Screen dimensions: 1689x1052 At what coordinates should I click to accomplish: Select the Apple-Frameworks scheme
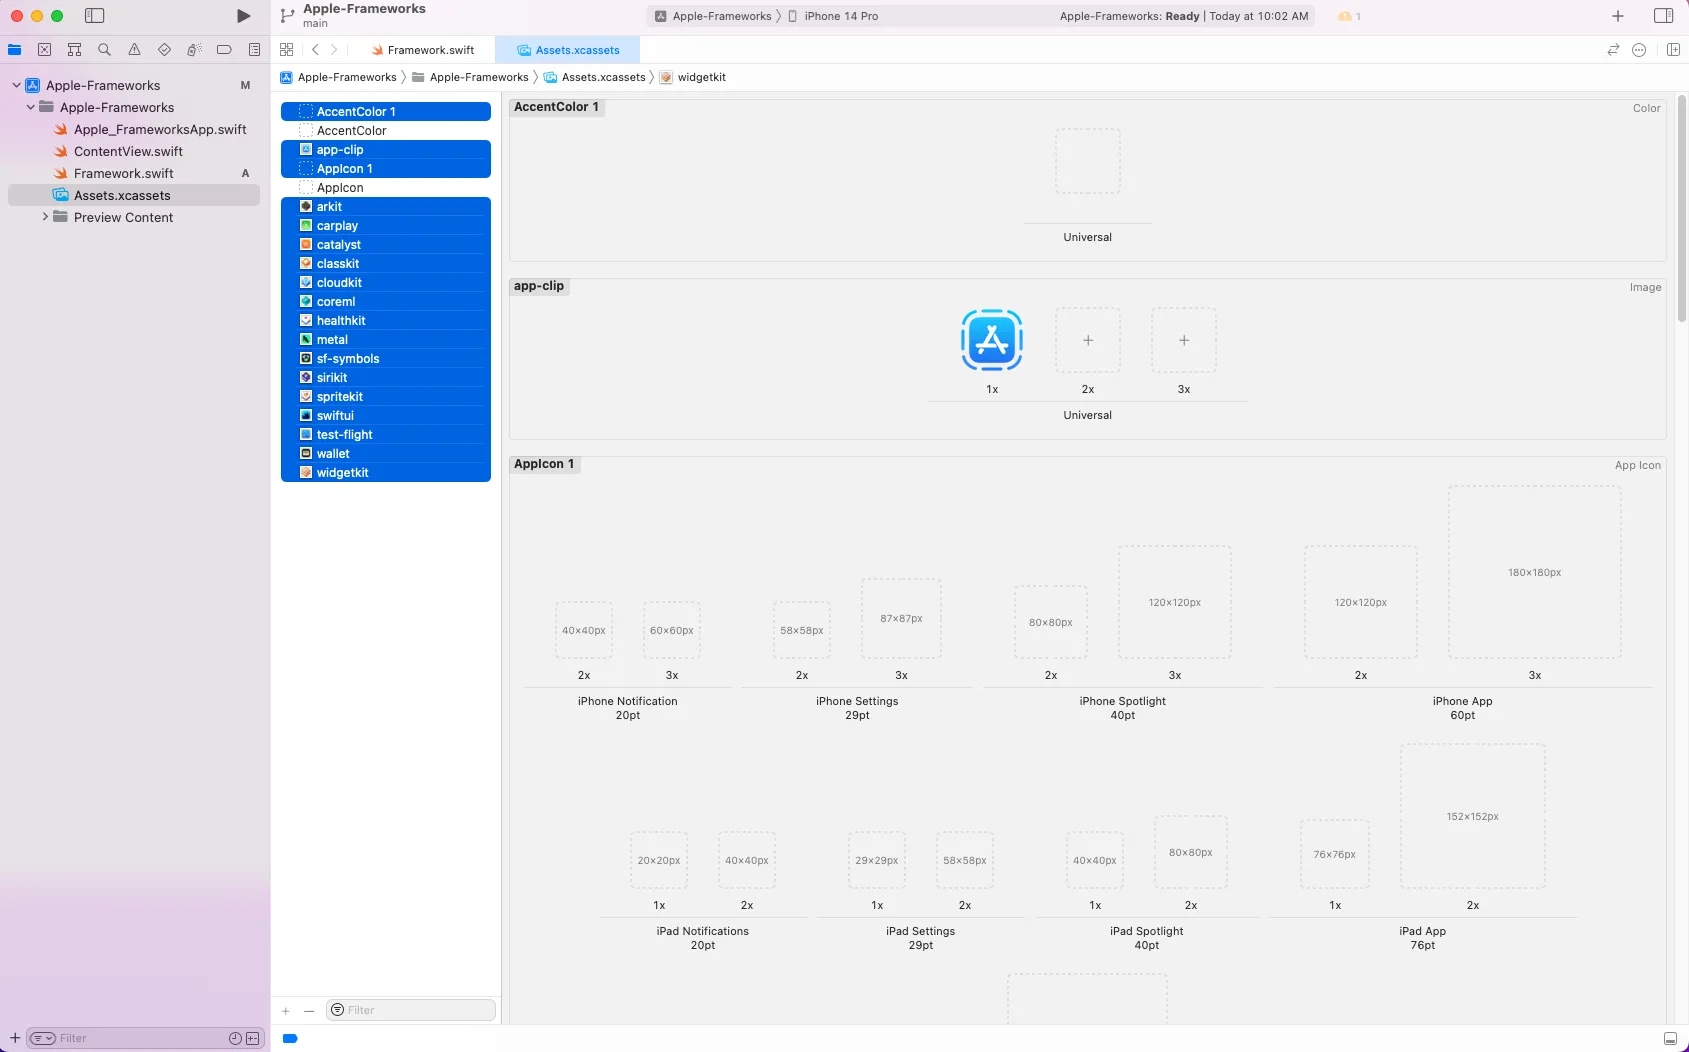(714, 16)
